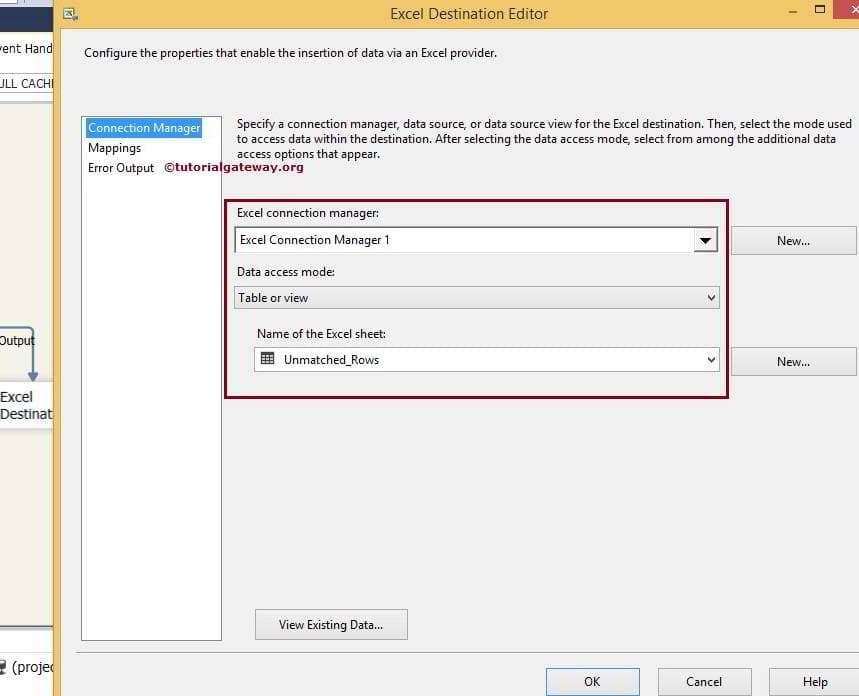Click New beside the Excel sheet name
859x696 pixels.
[793, 361]
